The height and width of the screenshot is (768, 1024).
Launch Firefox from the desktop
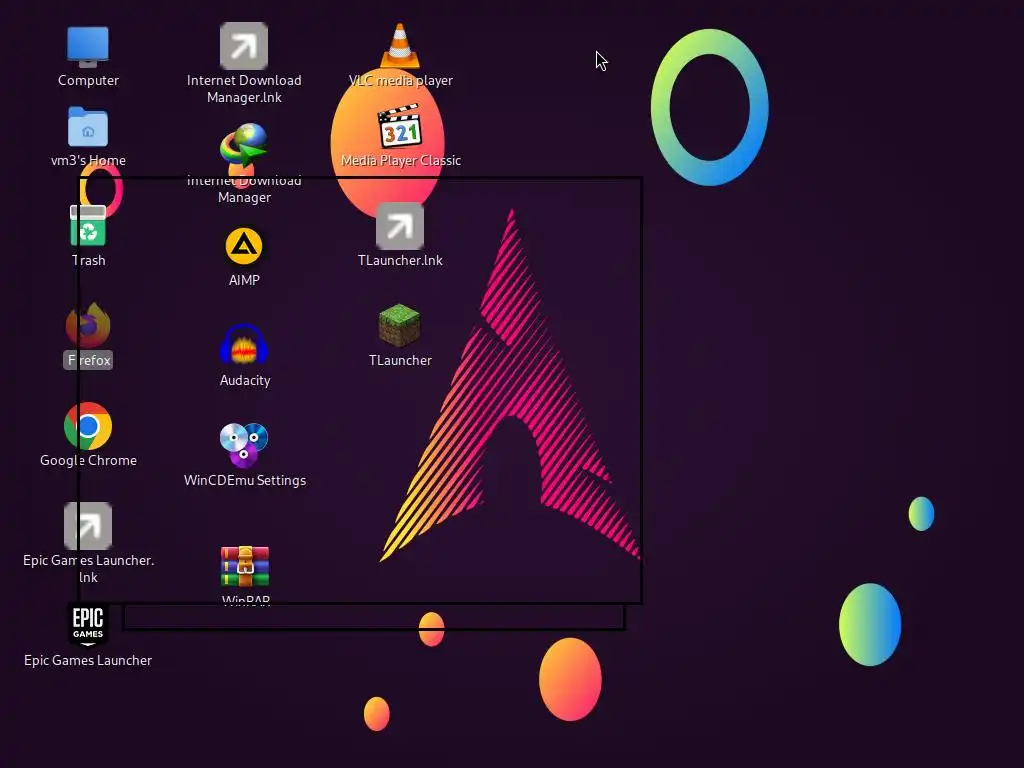pos(88,325)
